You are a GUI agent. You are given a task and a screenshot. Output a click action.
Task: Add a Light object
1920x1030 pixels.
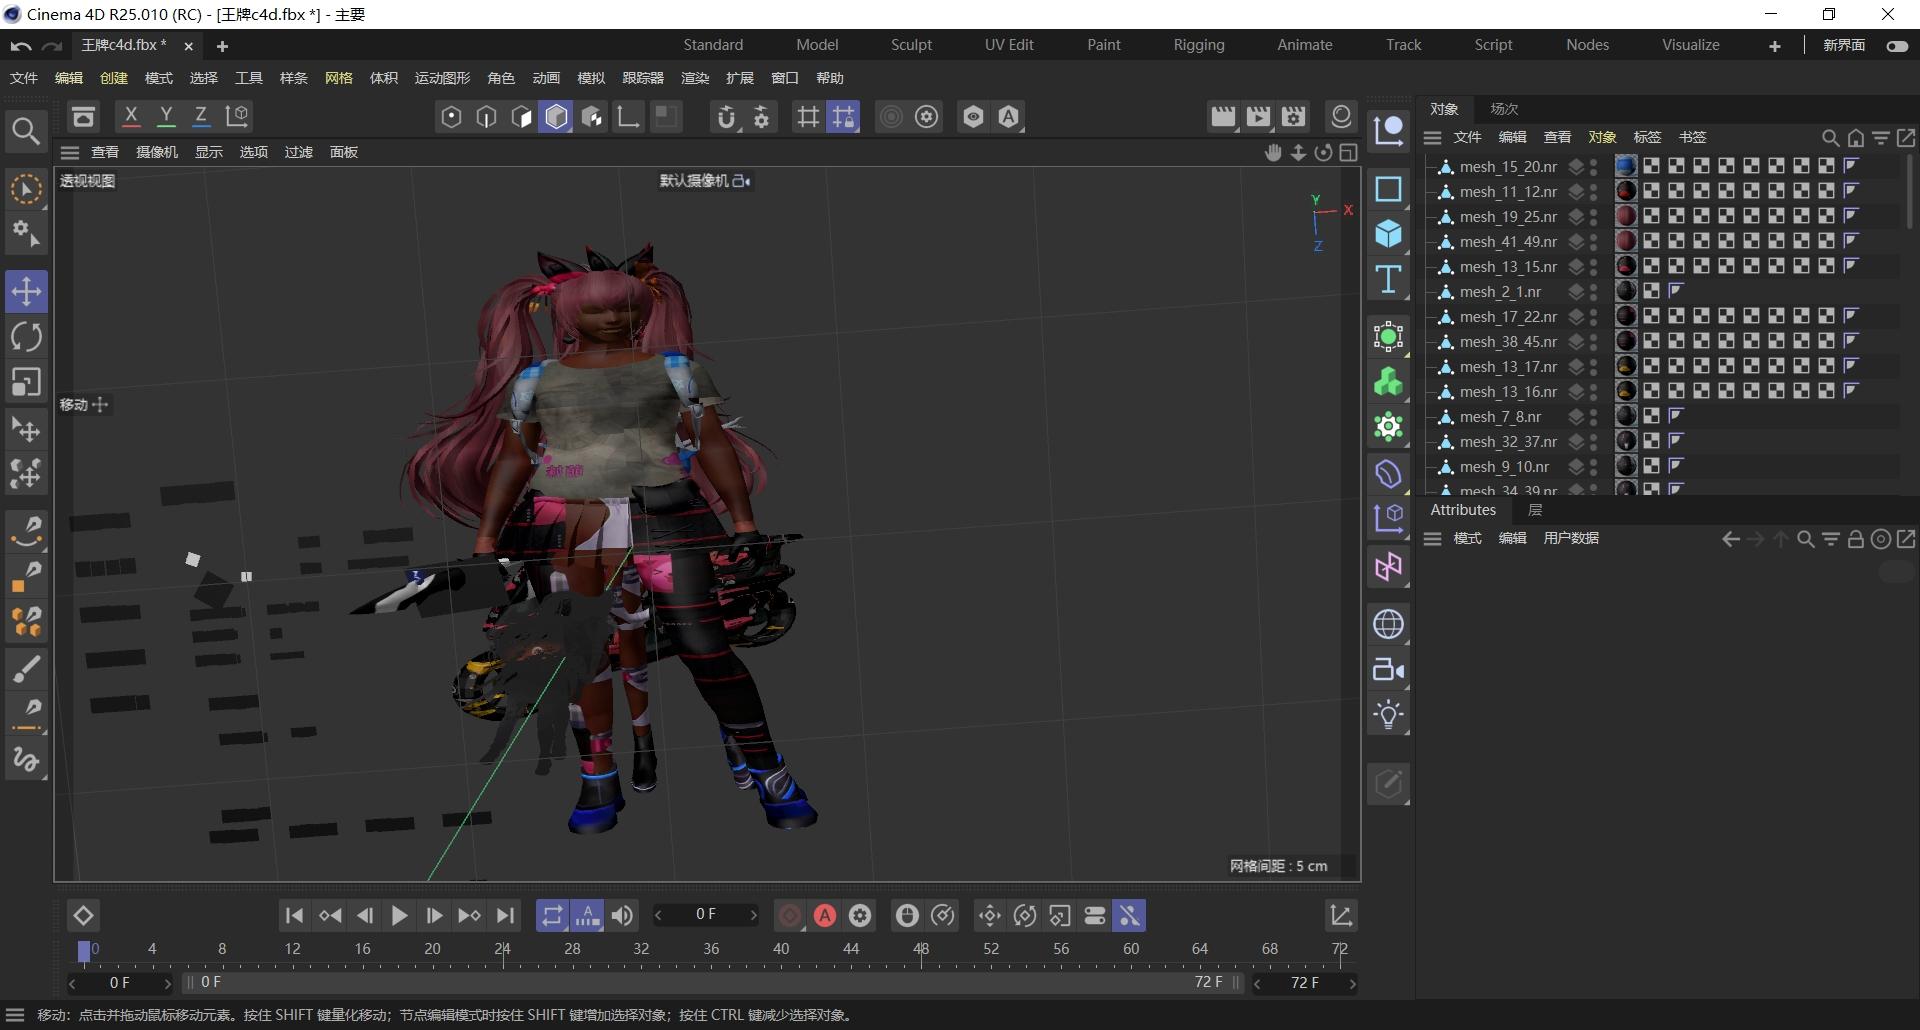tap(1389, 715)
